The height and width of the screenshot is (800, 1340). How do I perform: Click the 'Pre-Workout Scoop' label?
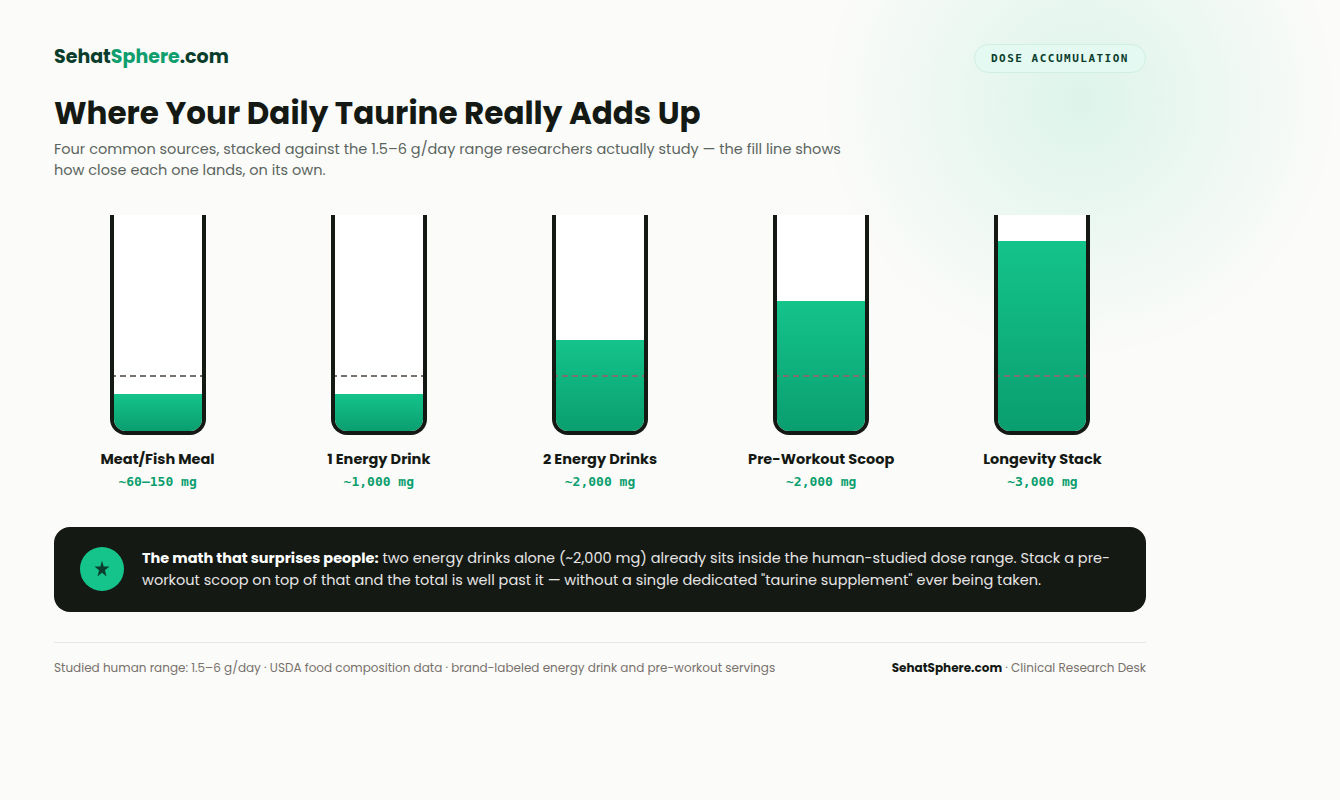click(x=821, y=459)
